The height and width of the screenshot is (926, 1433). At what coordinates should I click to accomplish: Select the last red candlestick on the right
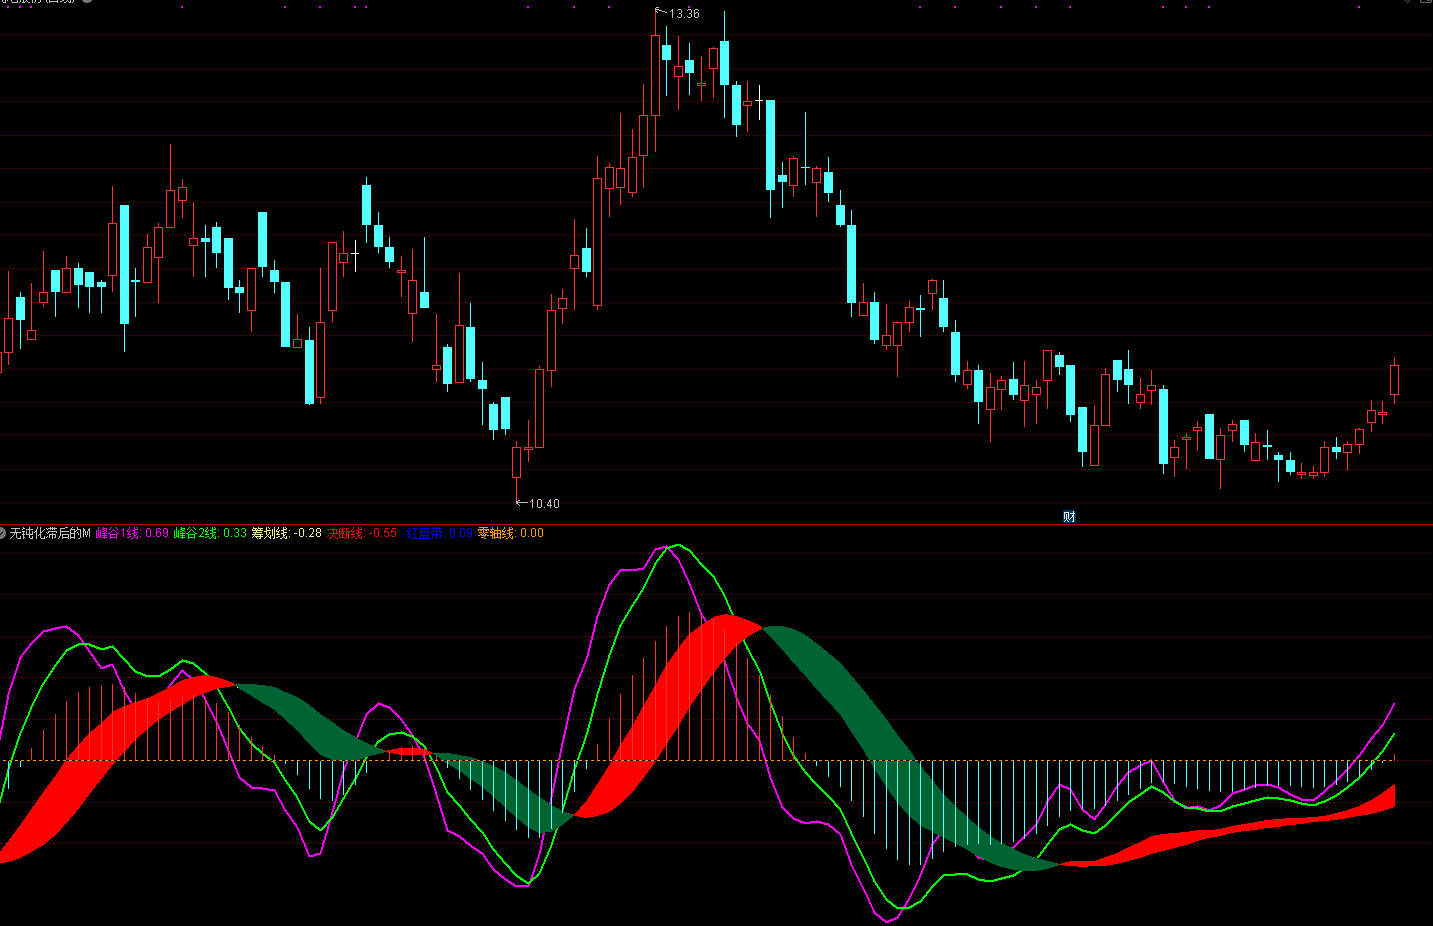(1394, 380)
